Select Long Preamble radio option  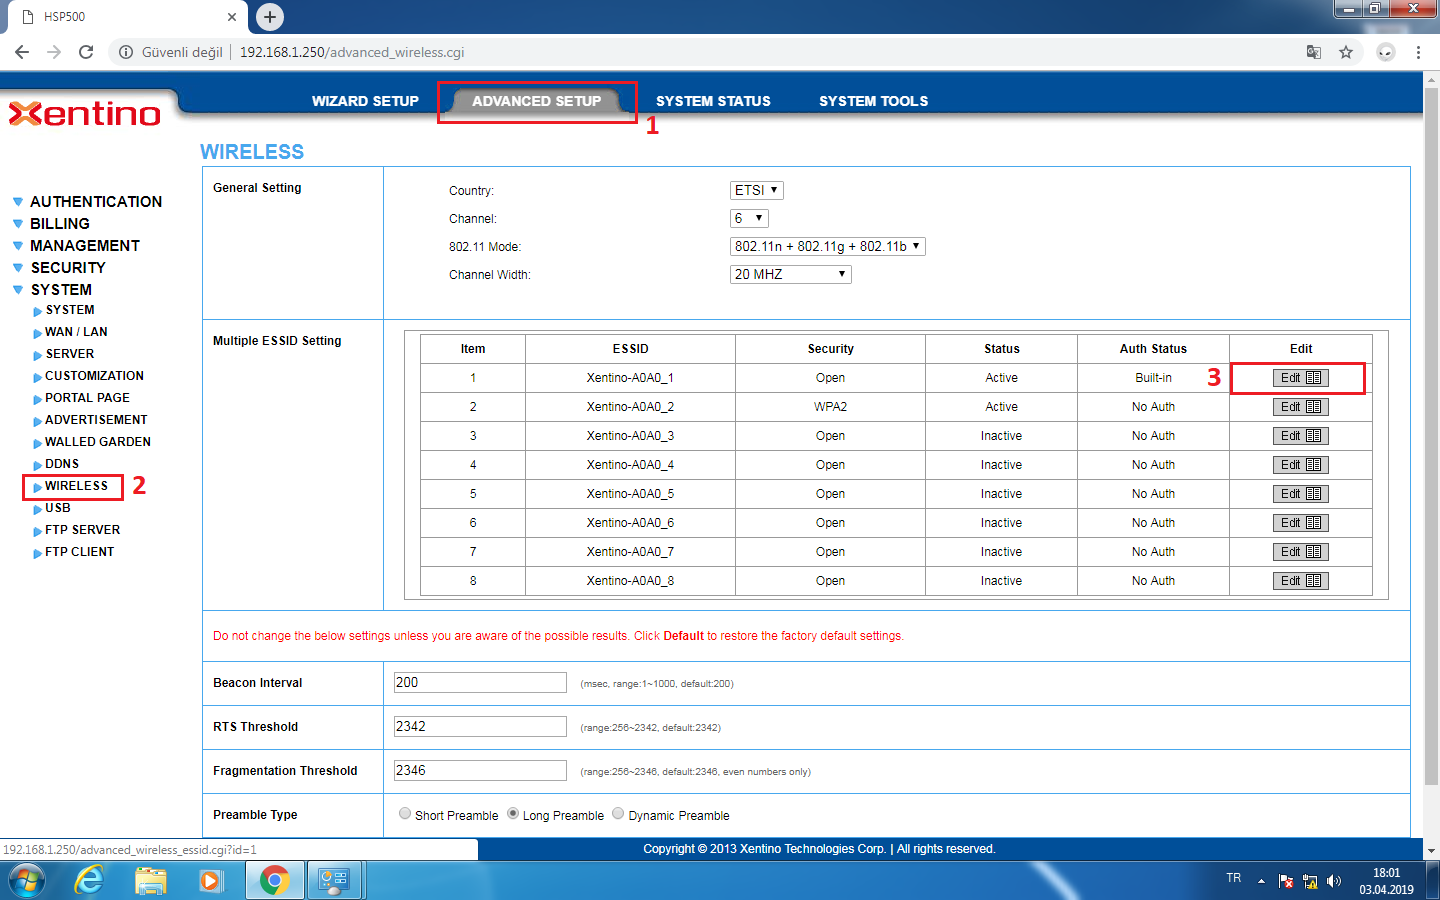point(513,814)
